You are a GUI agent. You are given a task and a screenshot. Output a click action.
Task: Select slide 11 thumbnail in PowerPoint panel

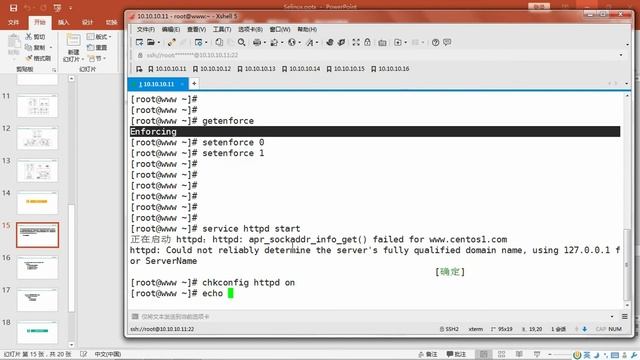(37, 106)
